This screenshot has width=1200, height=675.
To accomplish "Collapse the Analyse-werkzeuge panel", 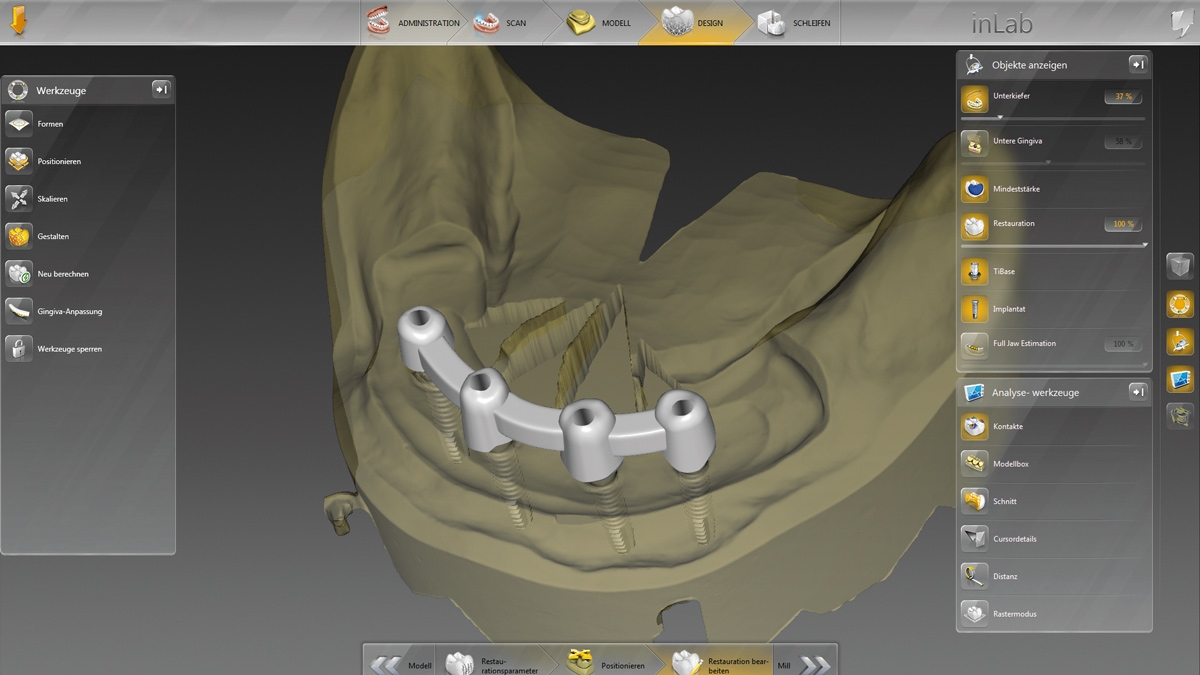I will (1138, 392).
